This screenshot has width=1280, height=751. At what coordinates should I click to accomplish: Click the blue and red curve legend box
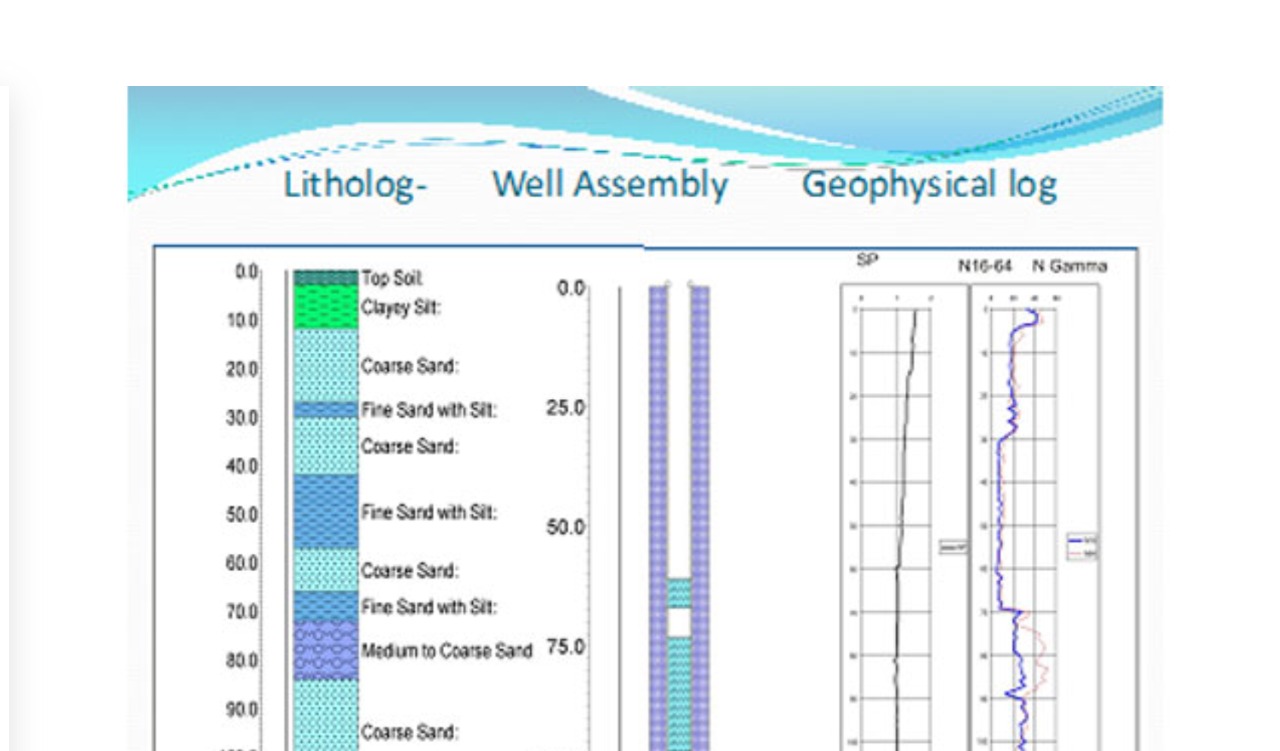pyautogui.click(x=1083, y=546)
